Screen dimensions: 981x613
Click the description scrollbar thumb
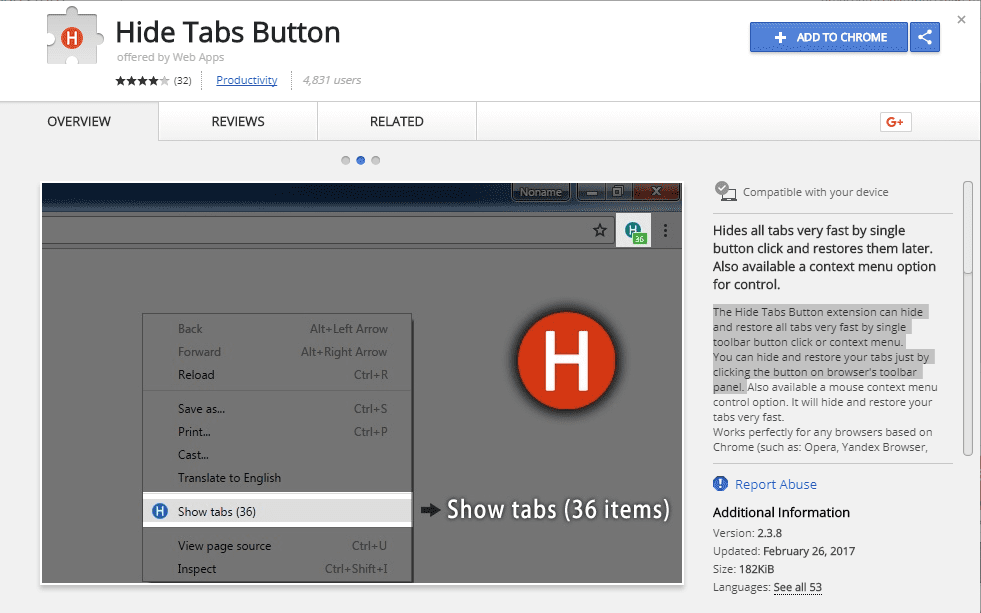click(x=968, y=228)
